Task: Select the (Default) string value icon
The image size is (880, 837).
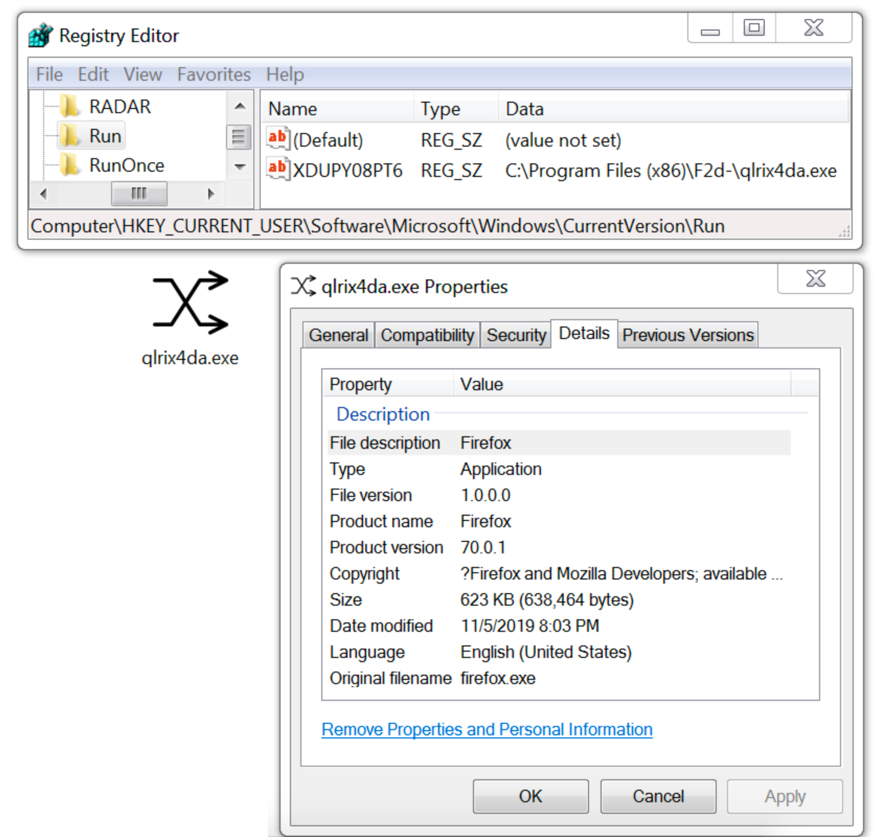Action: coord(278,140)
